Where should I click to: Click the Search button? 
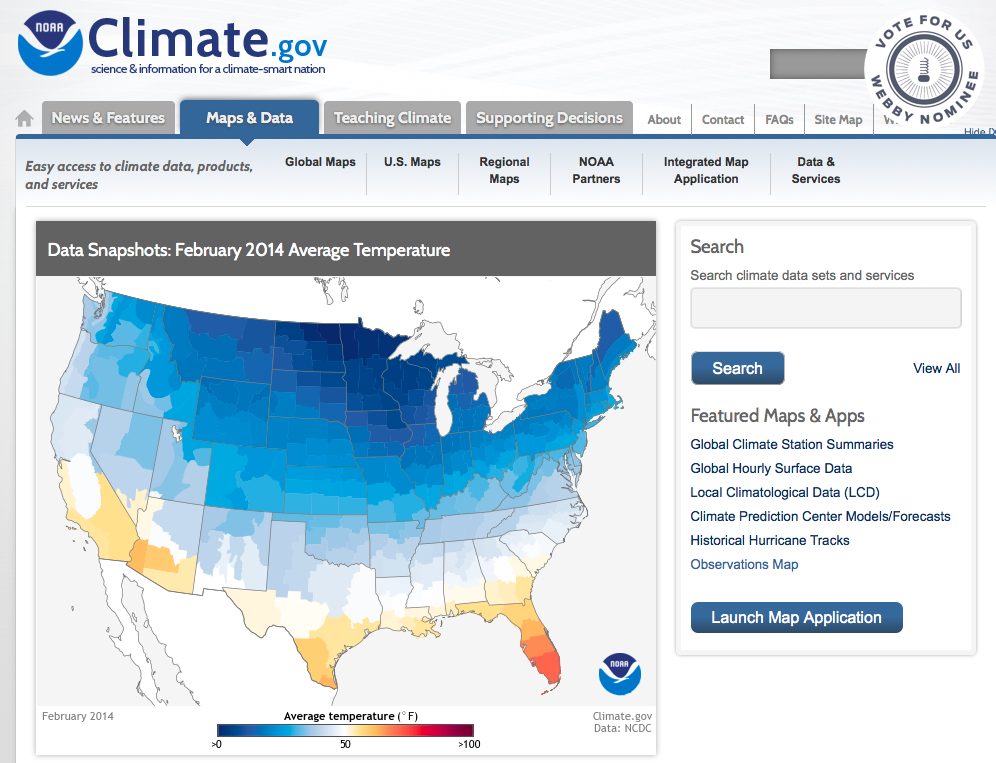[737, 368]
